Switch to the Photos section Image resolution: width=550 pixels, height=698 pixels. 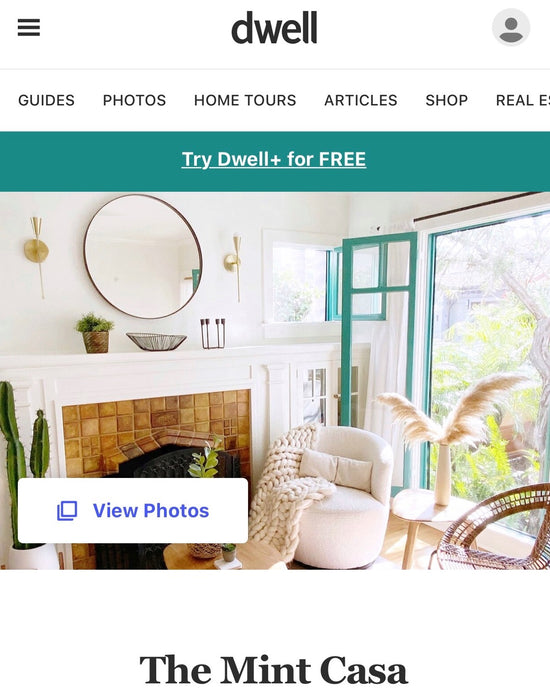(x=134, y=100)
